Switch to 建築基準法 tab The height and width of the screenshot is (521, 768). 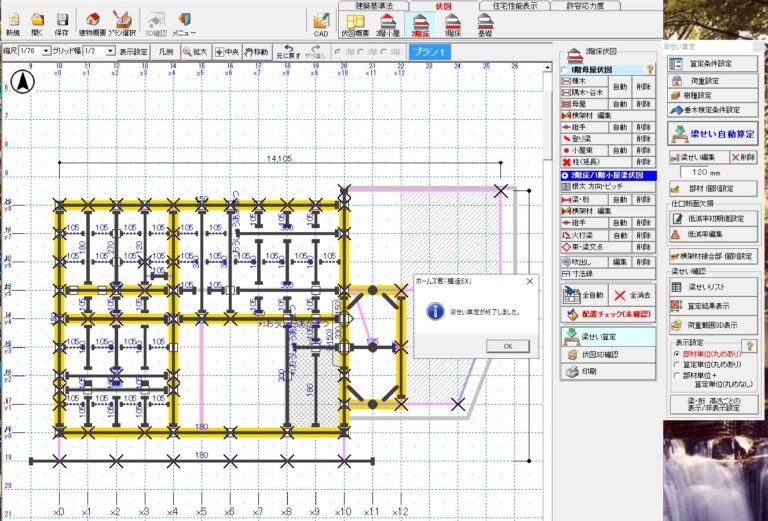tap(374, 5)
